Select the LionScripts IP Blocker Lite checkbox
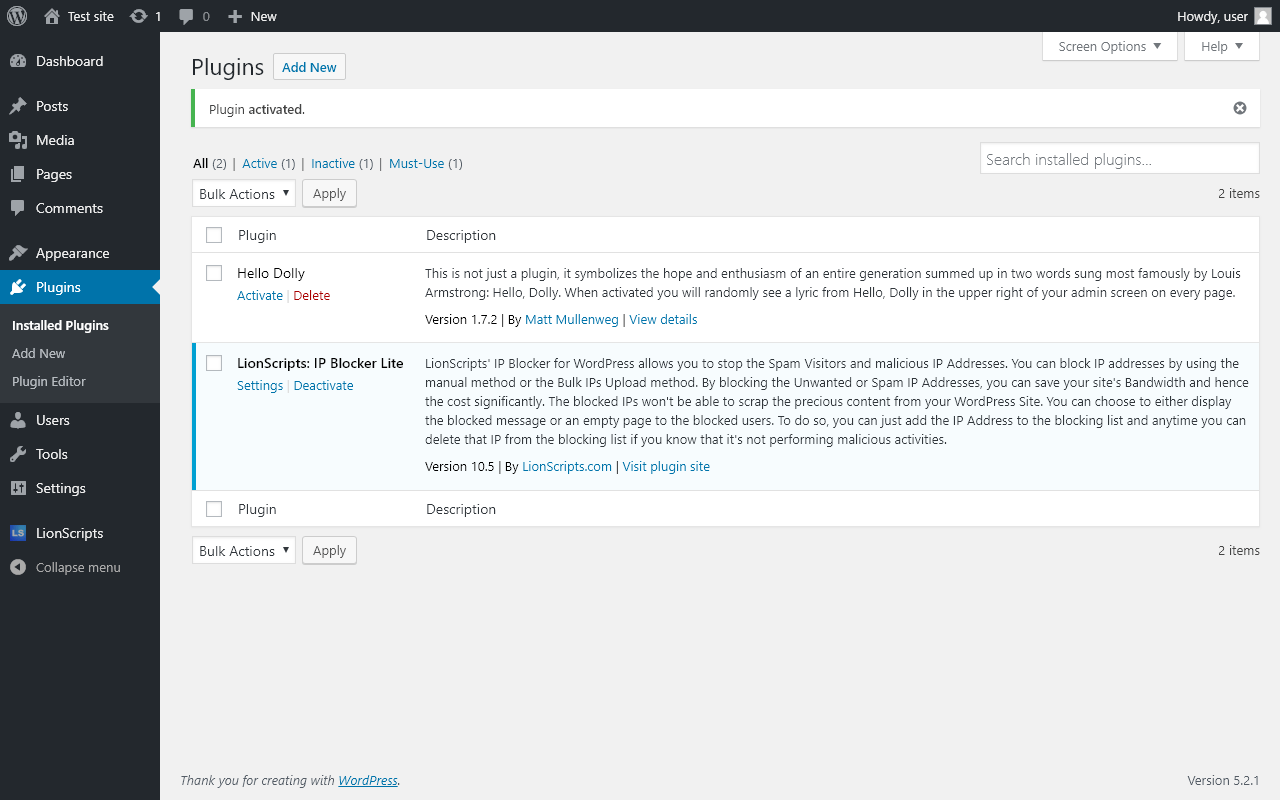 point(214,363)
